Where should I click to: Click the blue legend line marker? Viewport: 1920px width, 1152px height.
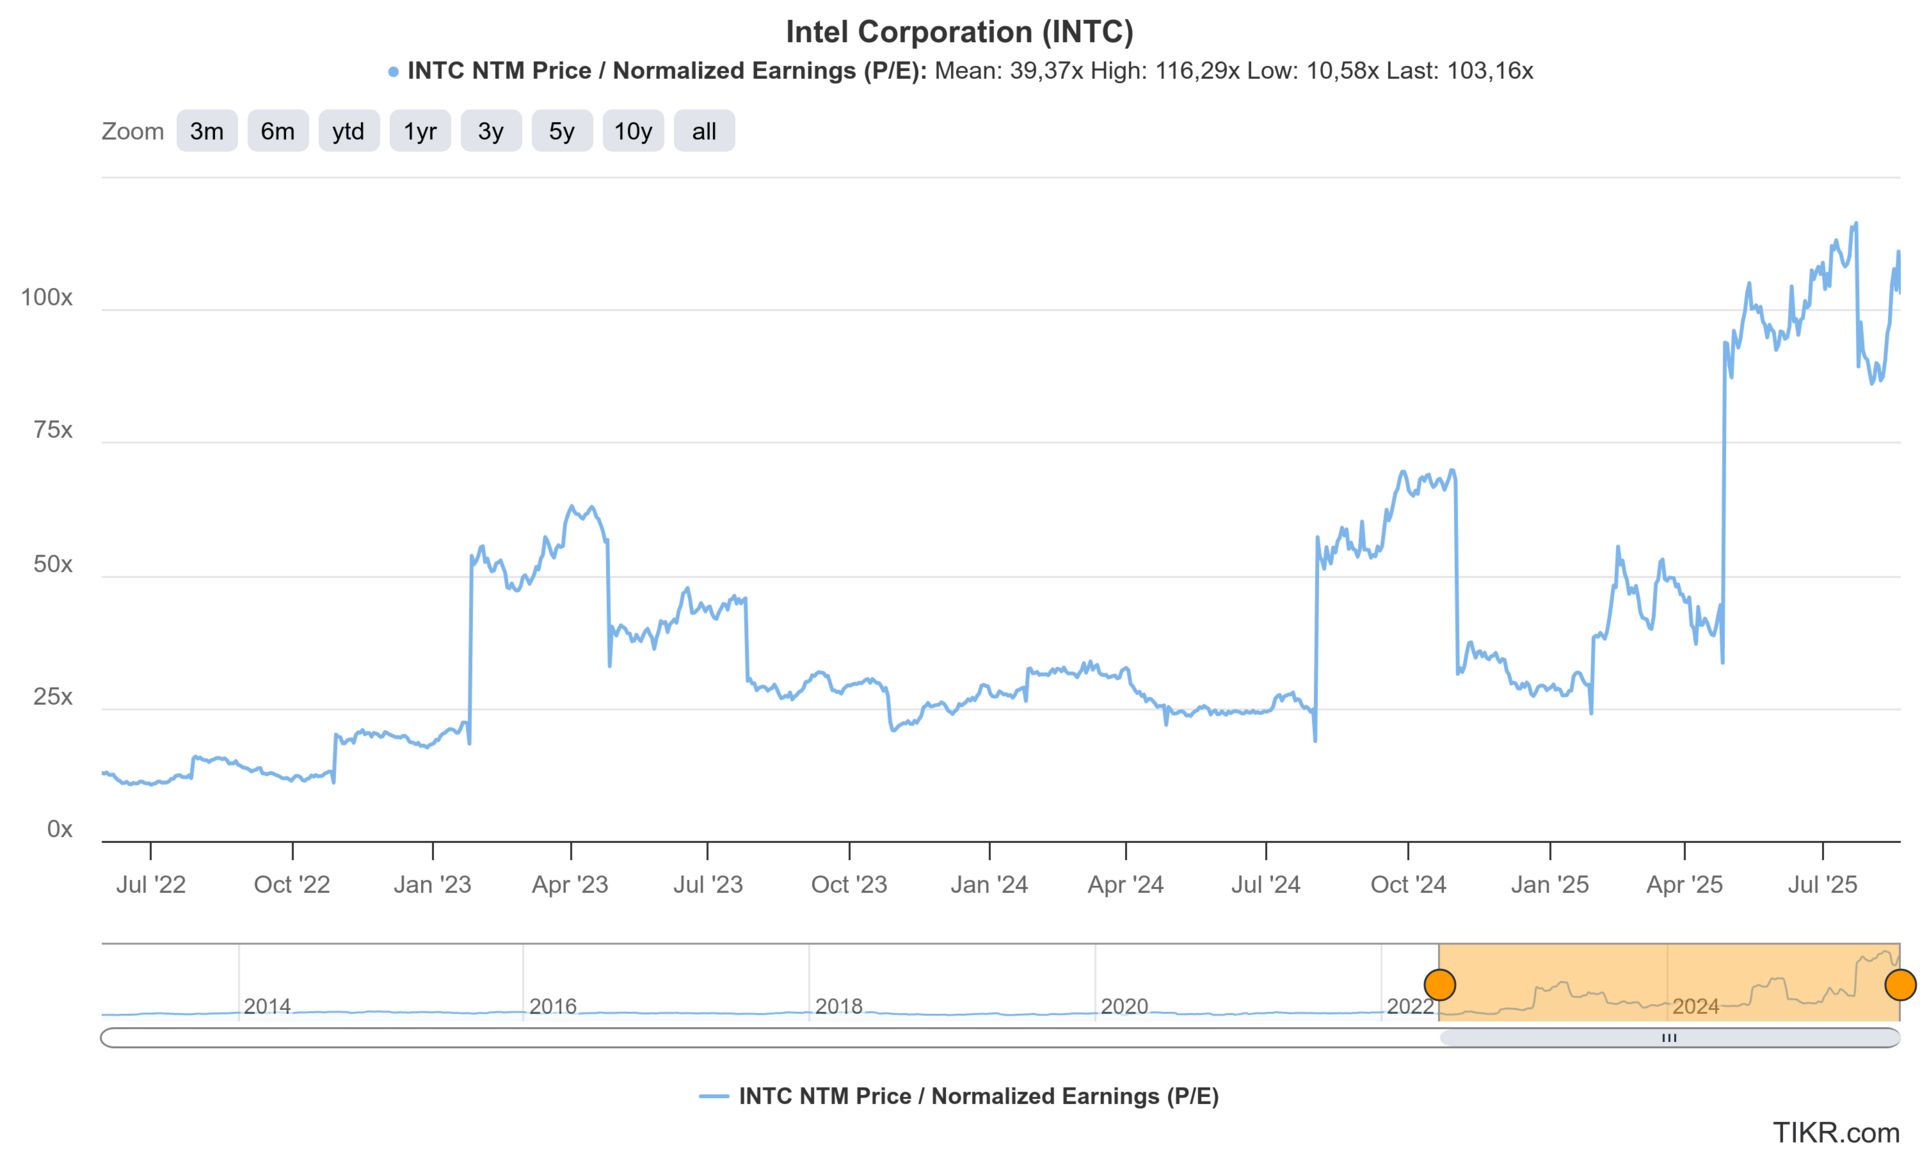(714, 1096)
